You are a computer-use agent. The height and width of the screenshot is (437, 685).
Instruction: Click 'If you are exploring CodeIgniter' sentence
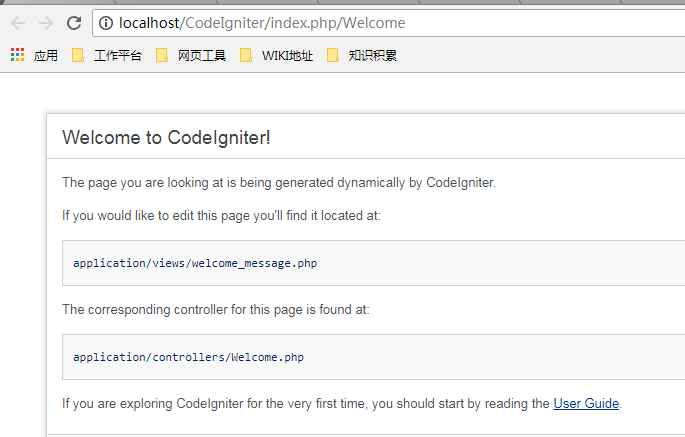pyautogui.click(x=342, y=403)
